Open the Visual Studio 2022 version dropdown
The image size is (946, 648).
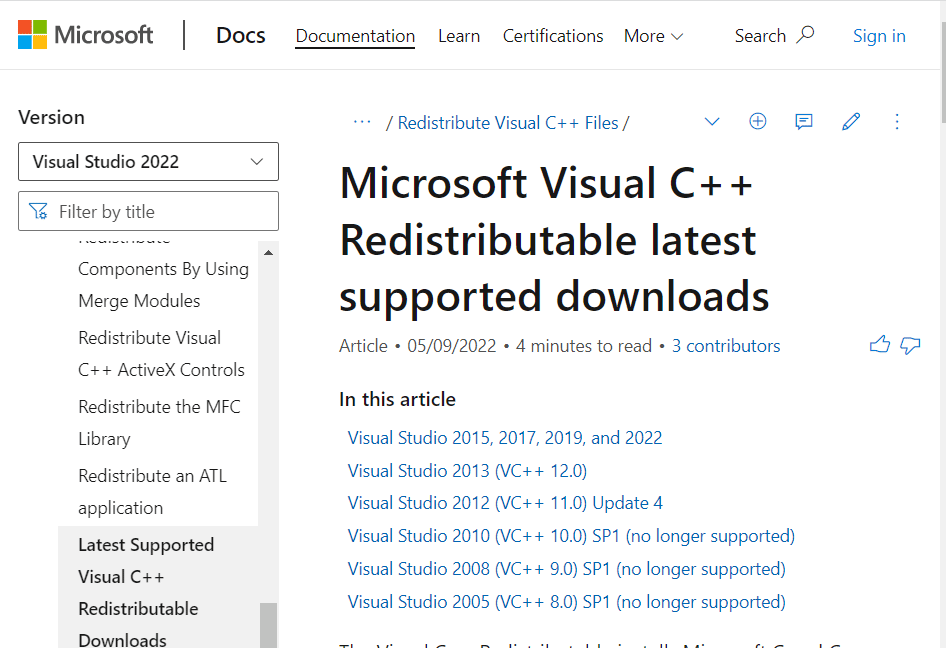148,162
